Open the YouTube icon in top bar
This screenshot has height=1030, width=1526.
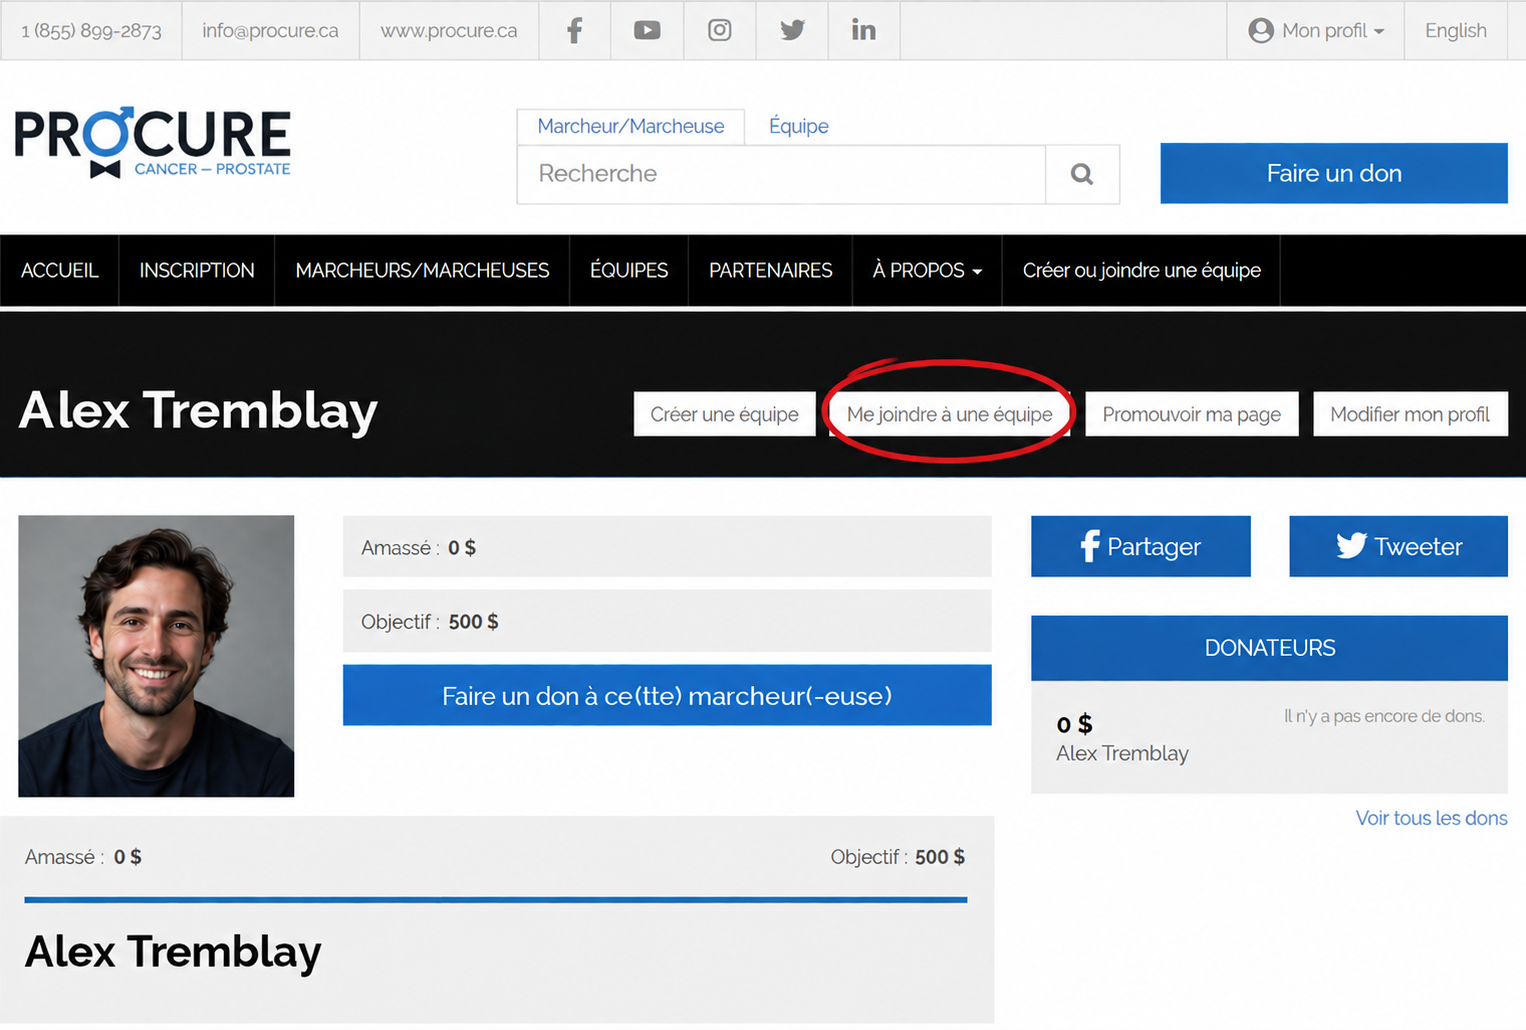647,30
